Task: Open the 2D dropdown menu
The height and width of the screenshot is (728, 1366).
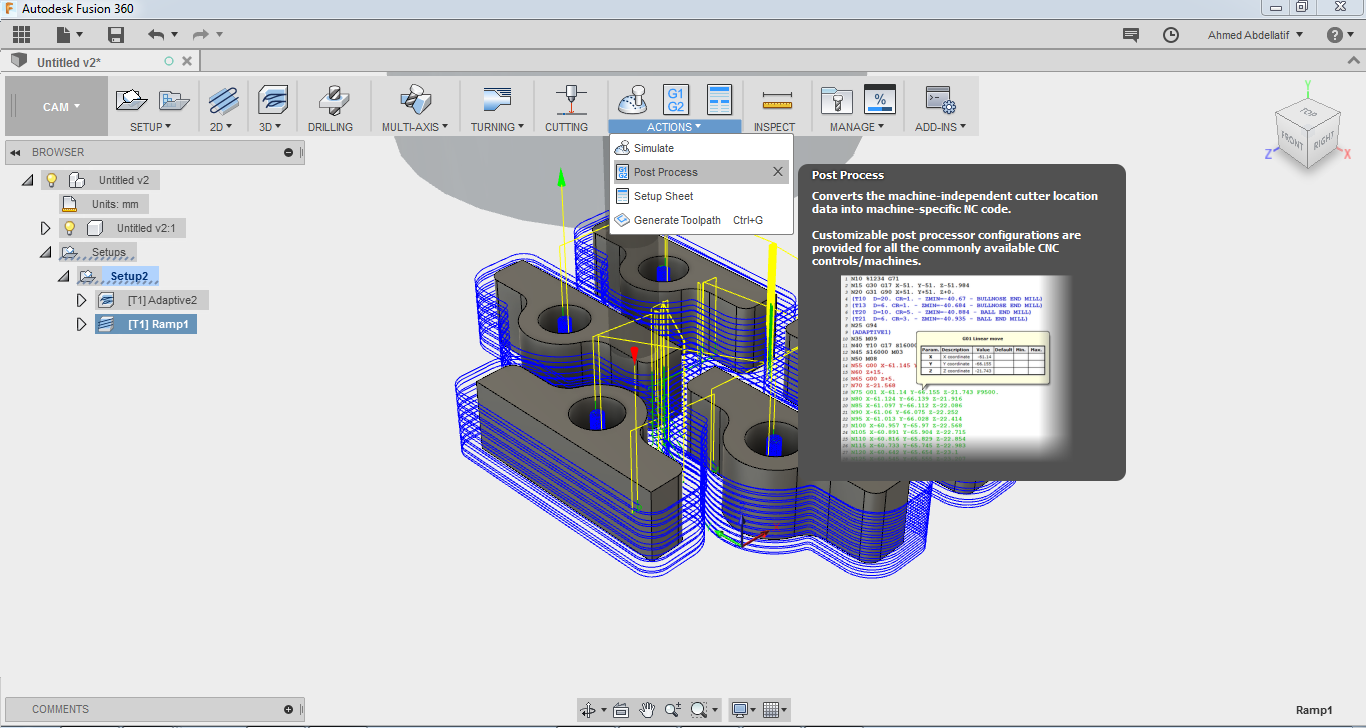Action: click(220, 127)
